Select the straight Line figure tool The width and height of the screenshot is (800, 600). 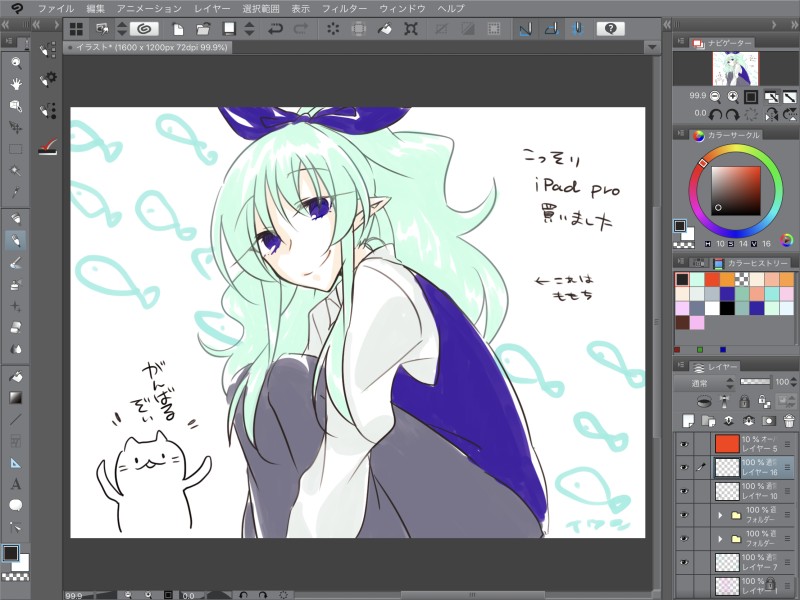(x=16, y=419)
